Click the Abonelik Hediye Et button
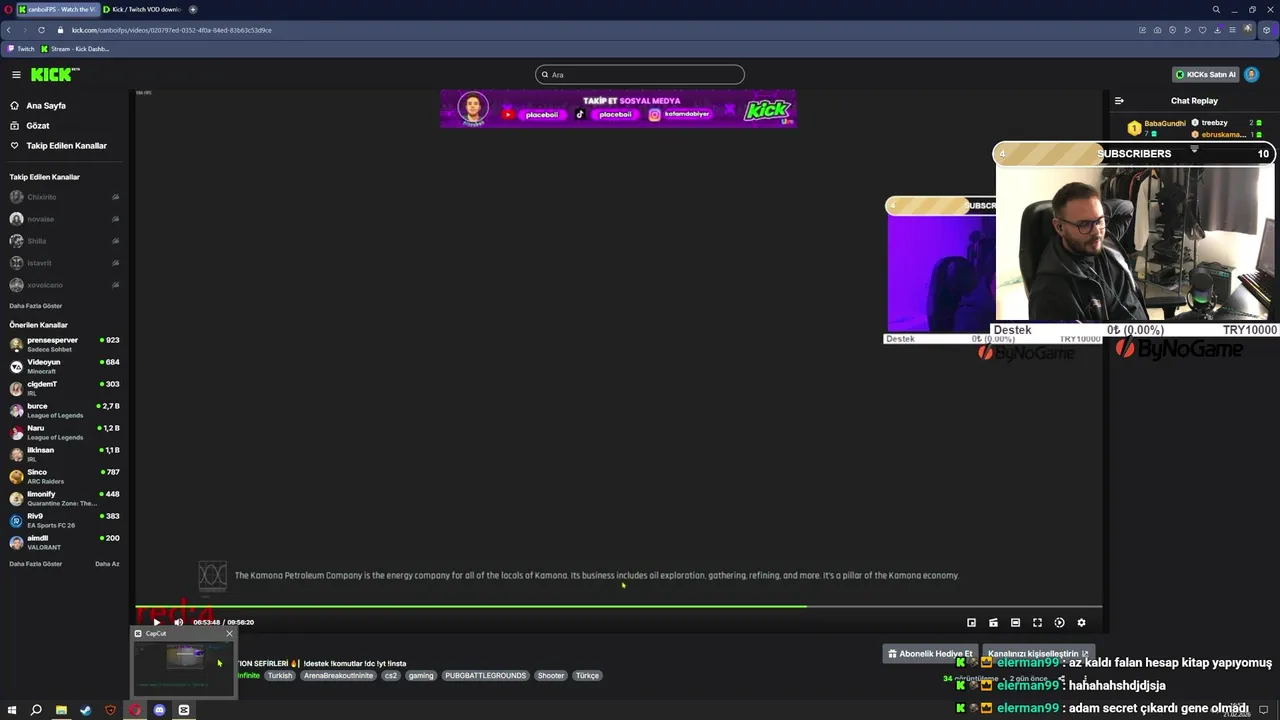The height and width of the screenshot is (720, 1280). [x=930, y=653]
